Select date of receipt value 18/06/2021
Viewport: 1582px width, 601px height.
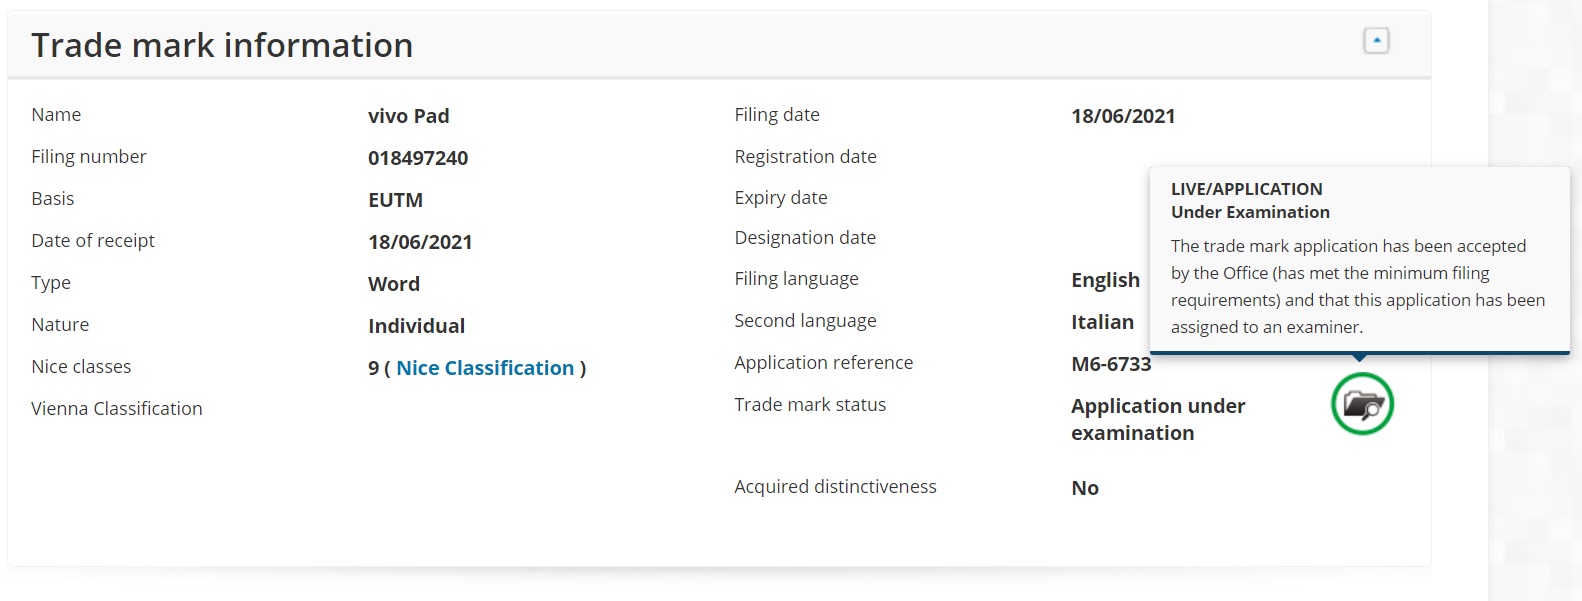(420, 242)
